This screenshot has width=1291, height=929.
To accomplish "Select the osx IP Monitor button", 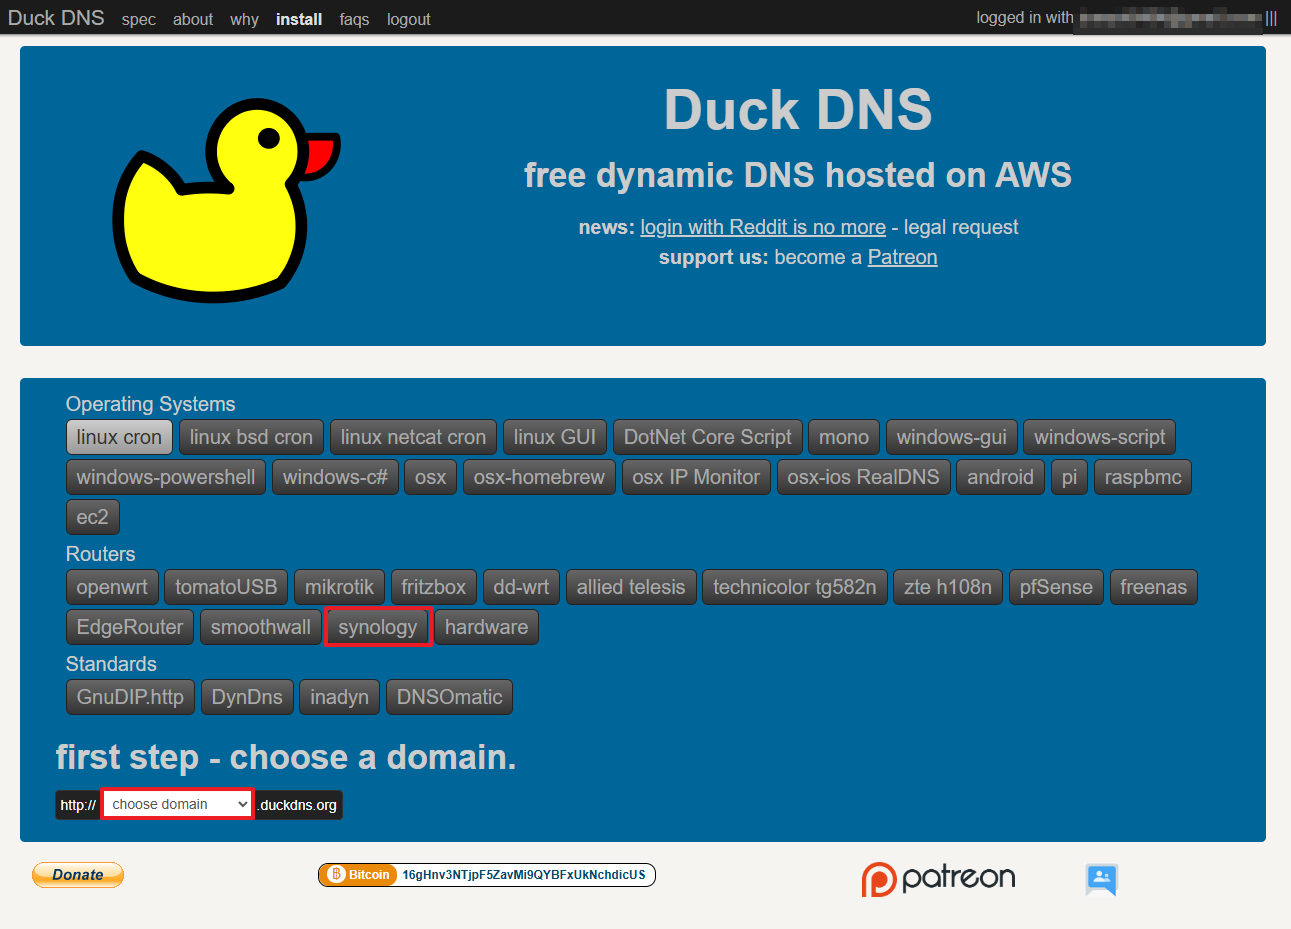I will coord(696,477).
